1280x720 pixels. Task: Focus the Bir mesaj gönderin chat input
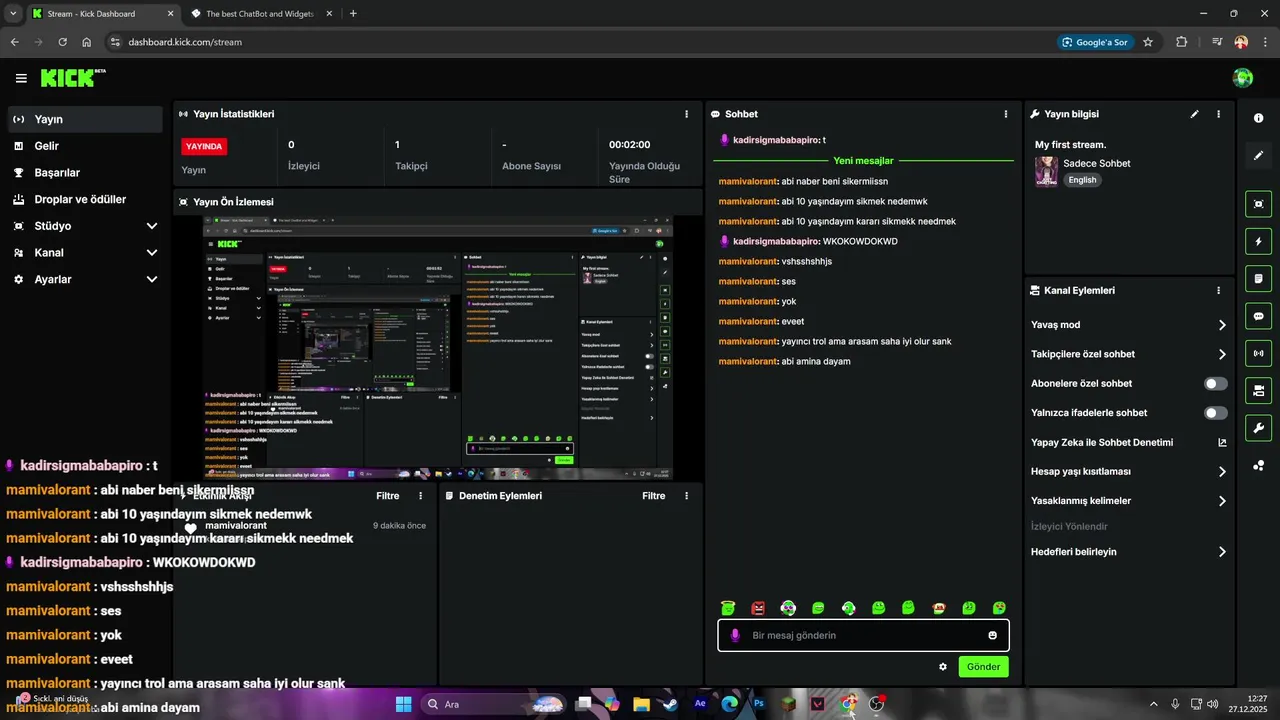point(863,635)
